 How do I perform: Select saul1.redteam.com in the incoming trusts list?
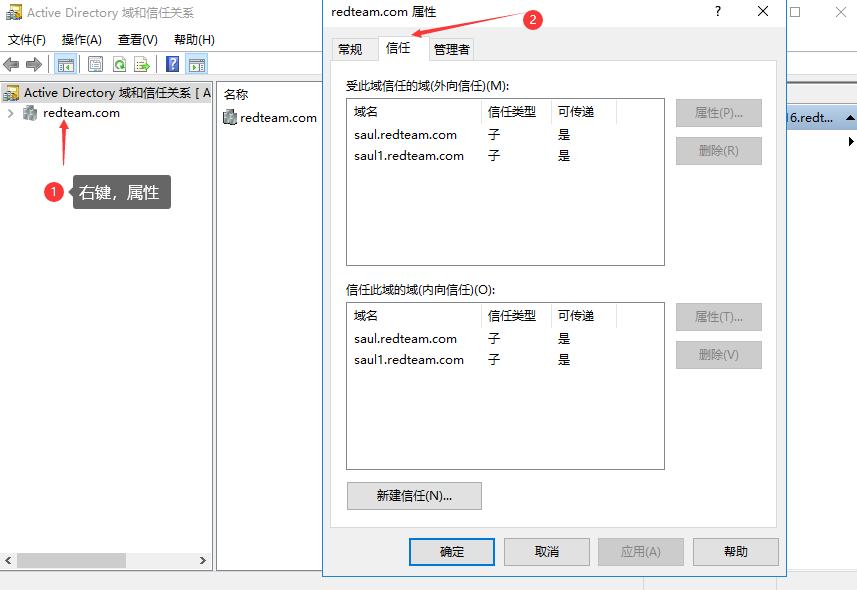point(409,360)
